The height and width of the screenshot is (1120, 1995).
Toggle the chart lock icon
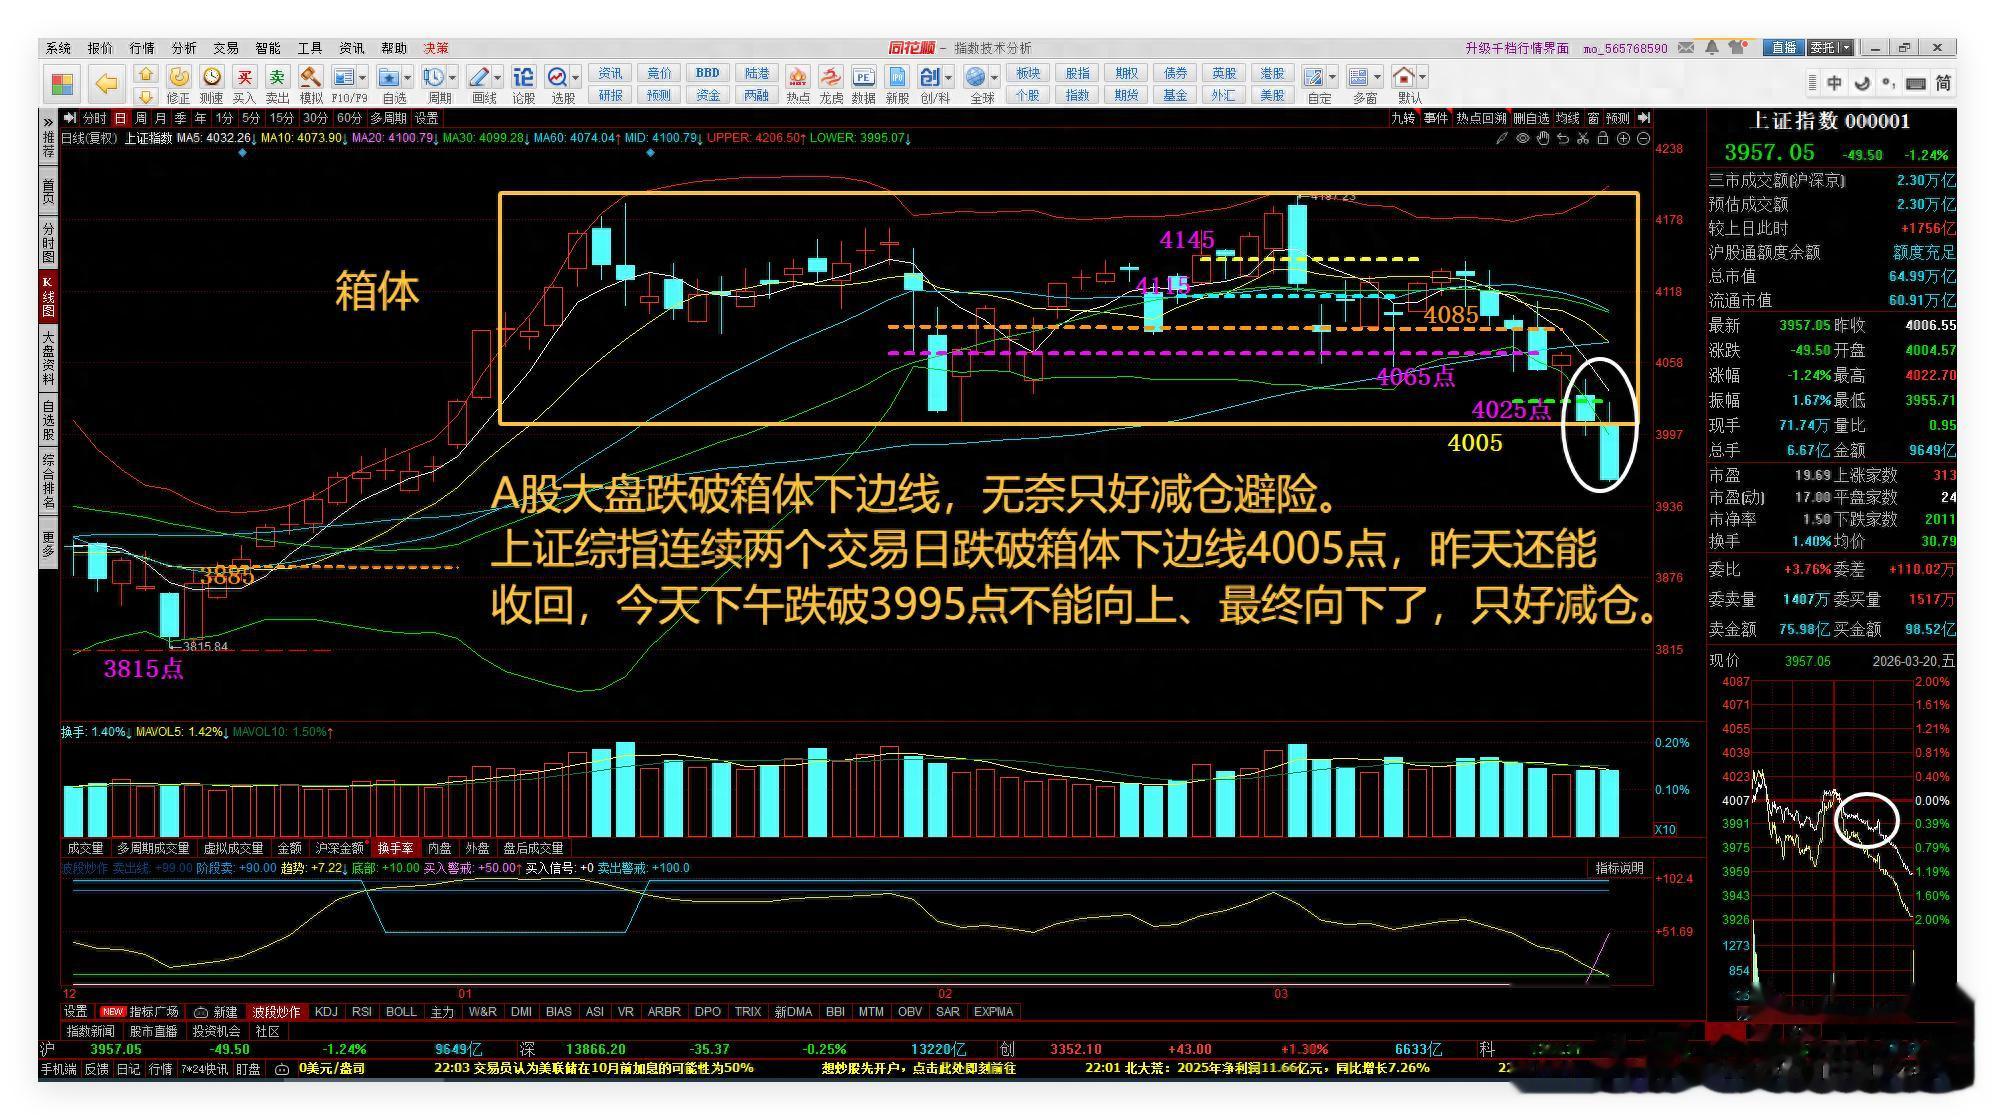tap(1603, 138)
